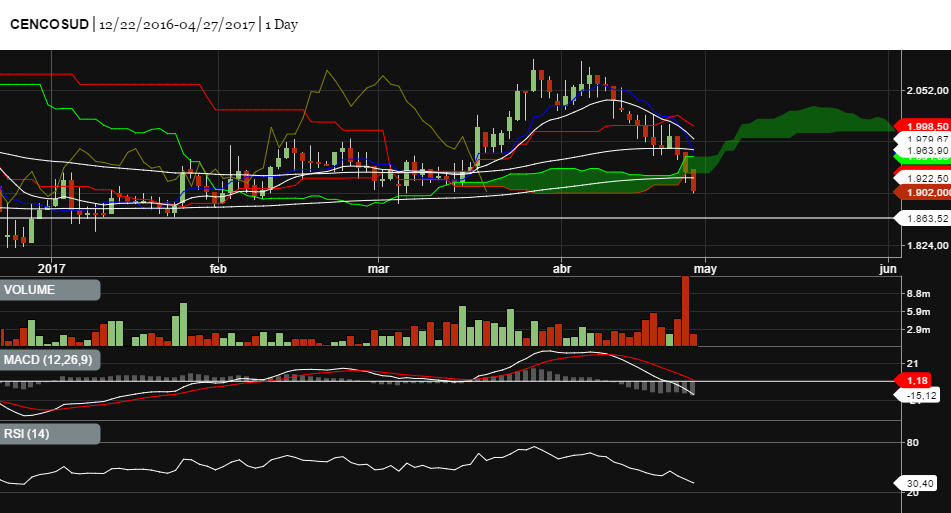Click the jun time axis label
The height and width of the screenshot is (513, 951).
click(x=888, y=269)
